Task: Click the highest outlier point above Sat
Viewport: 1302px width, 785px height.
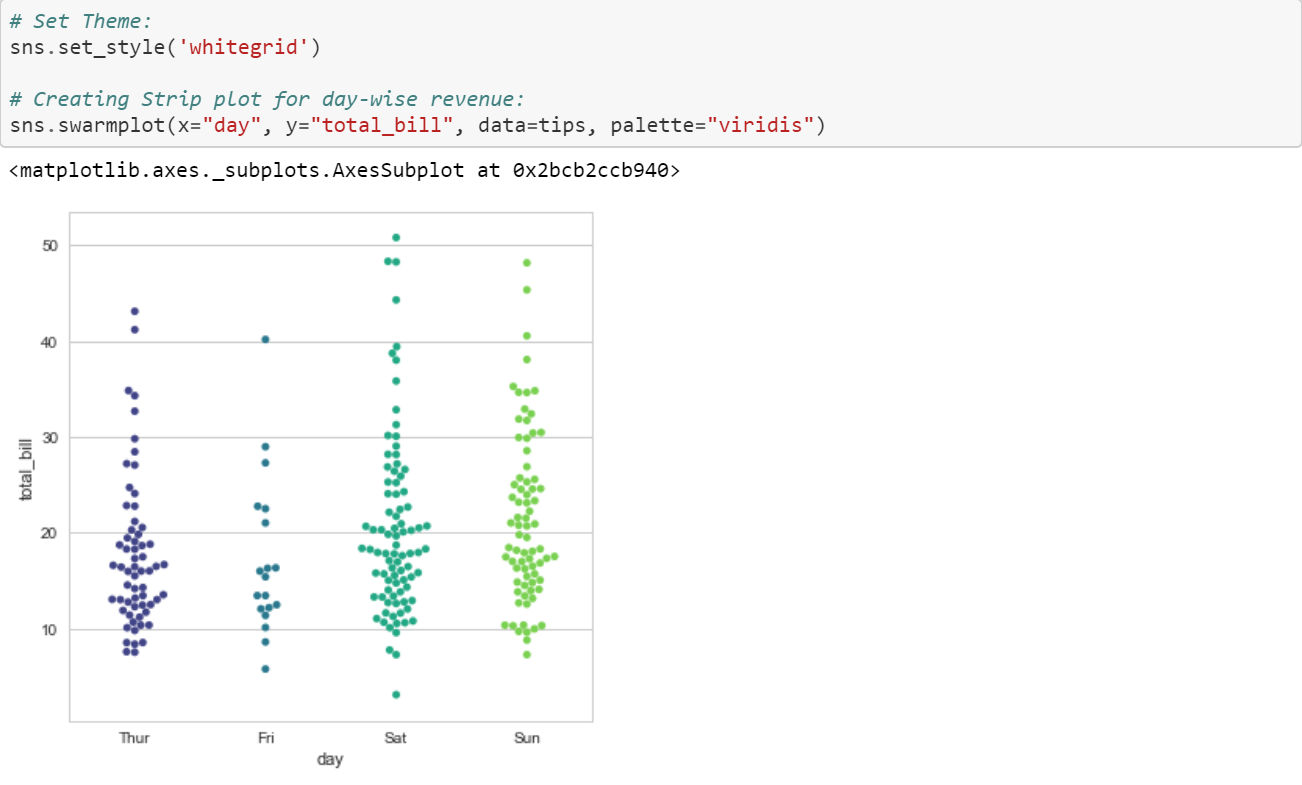Action: [x=396, y=237]
